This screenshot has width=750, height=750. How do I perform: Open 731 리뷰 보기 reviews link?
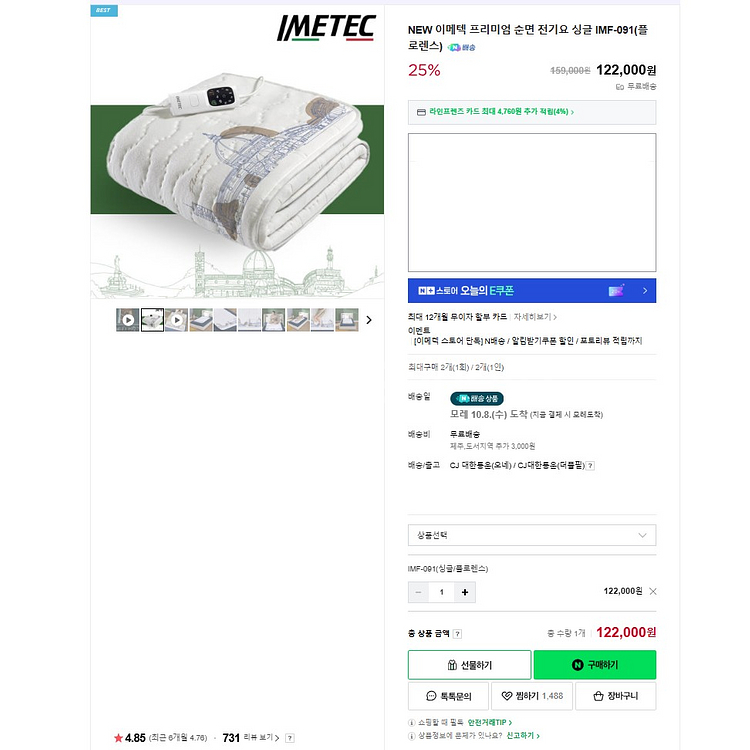click(x=251, y=738)
